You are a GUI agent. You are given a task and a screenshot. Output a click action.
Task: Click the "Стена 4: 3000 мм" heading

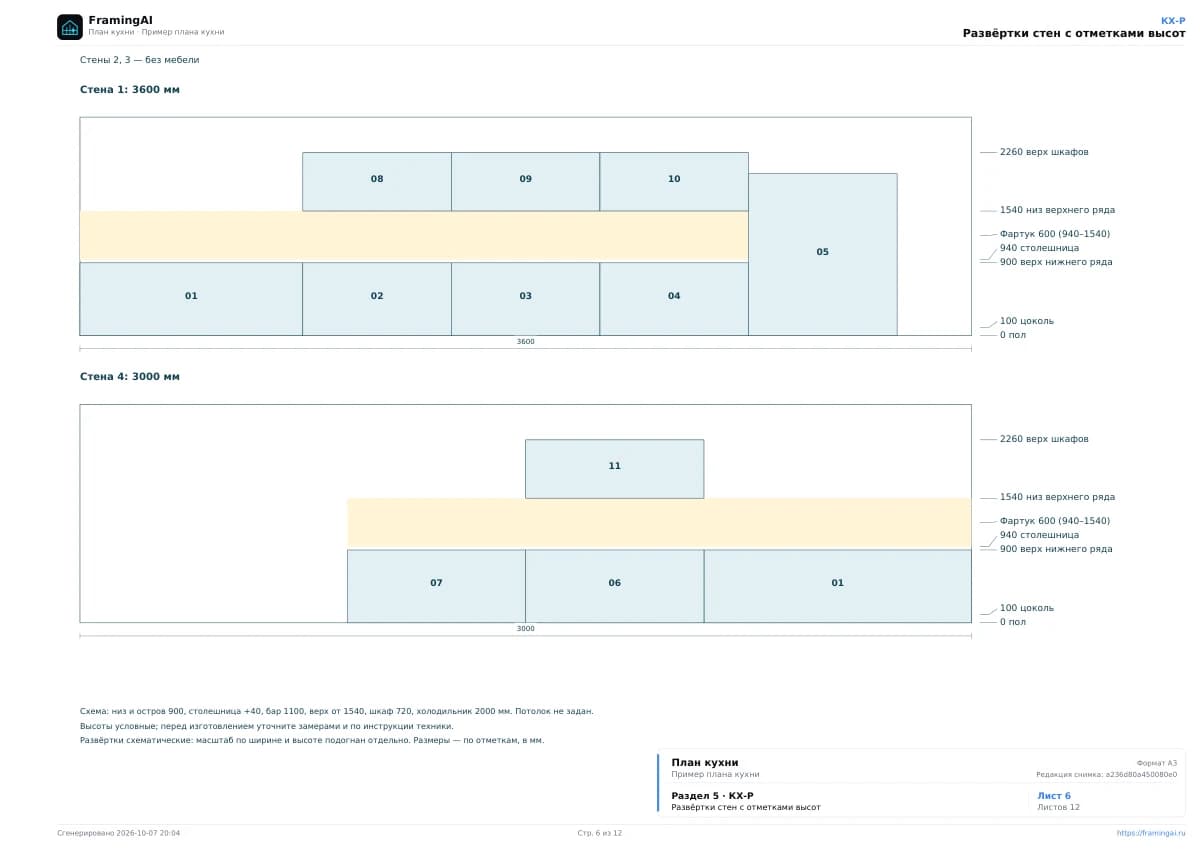click(130, 377)
